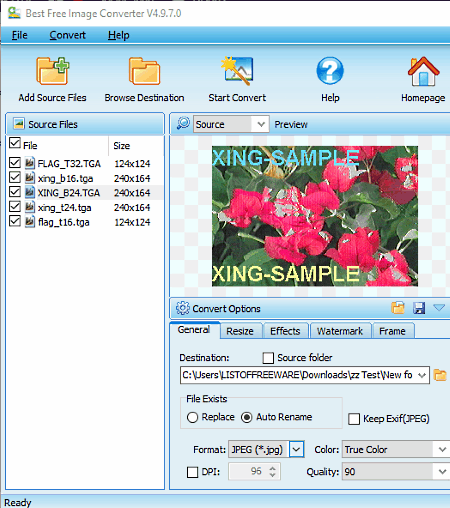The image size is (450, 508).
Task: Load convert options with the folder icon
Action: click(x=398, y=308)
